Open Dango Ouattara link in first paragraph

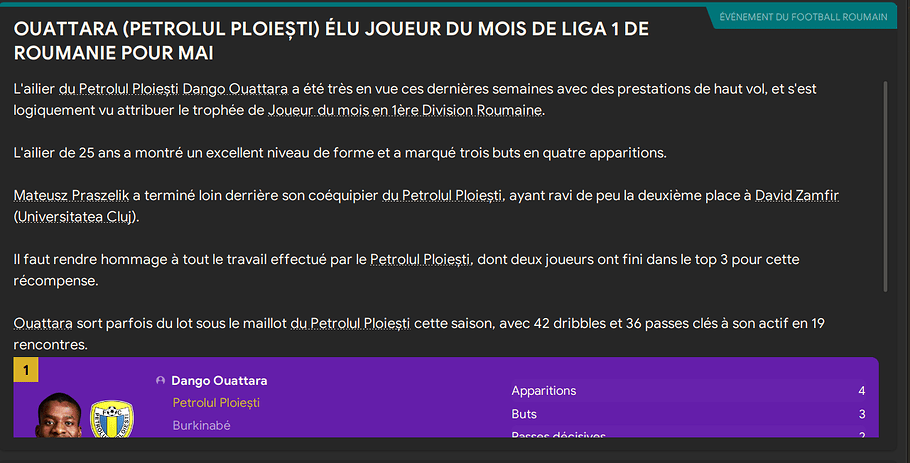[x=247, y=90]
